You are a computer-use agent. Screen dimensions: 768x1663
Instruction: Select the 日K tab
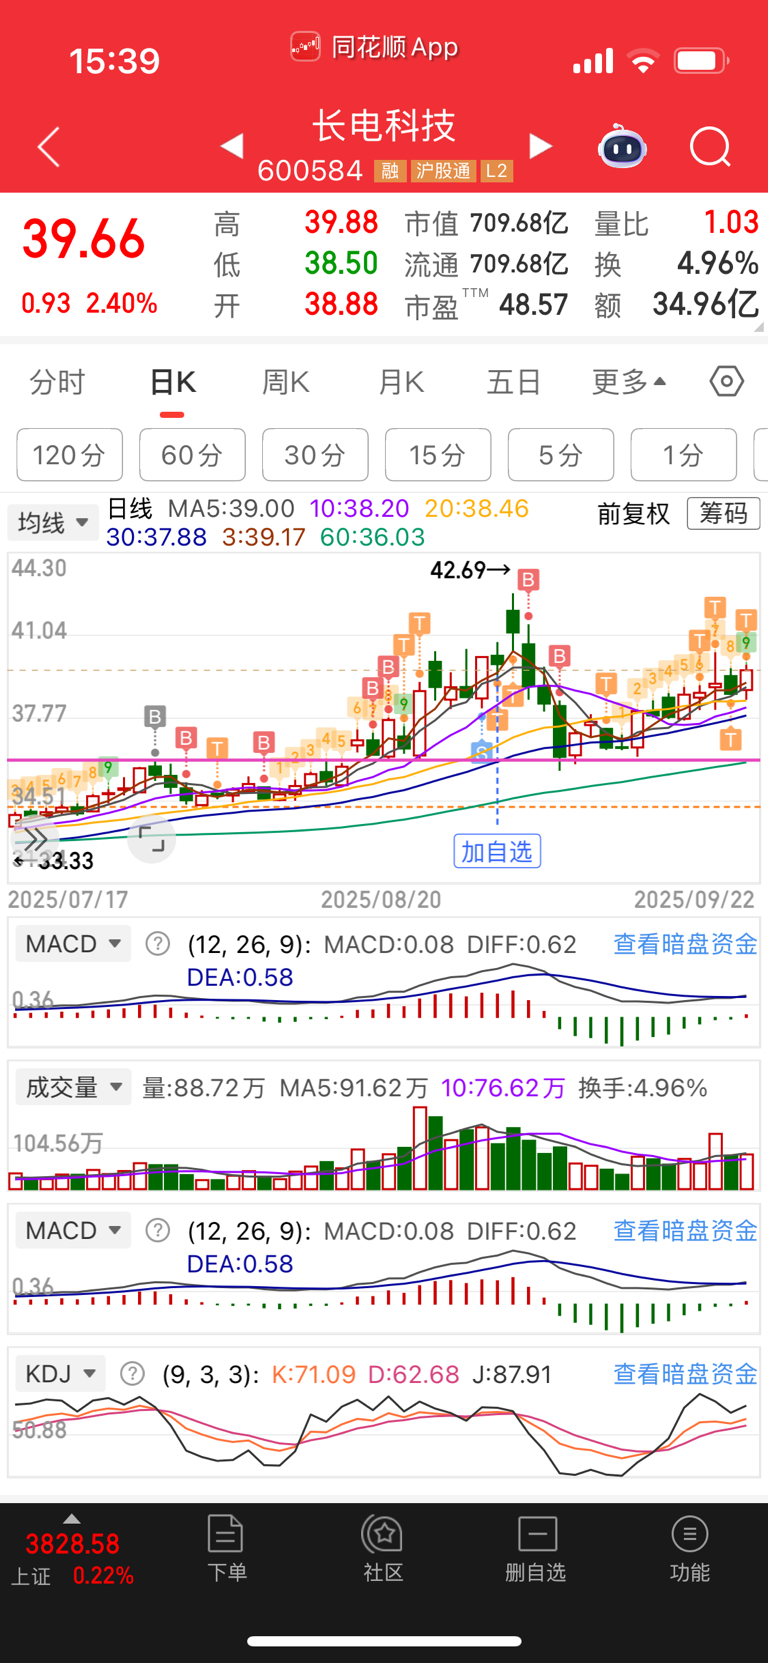172,382
